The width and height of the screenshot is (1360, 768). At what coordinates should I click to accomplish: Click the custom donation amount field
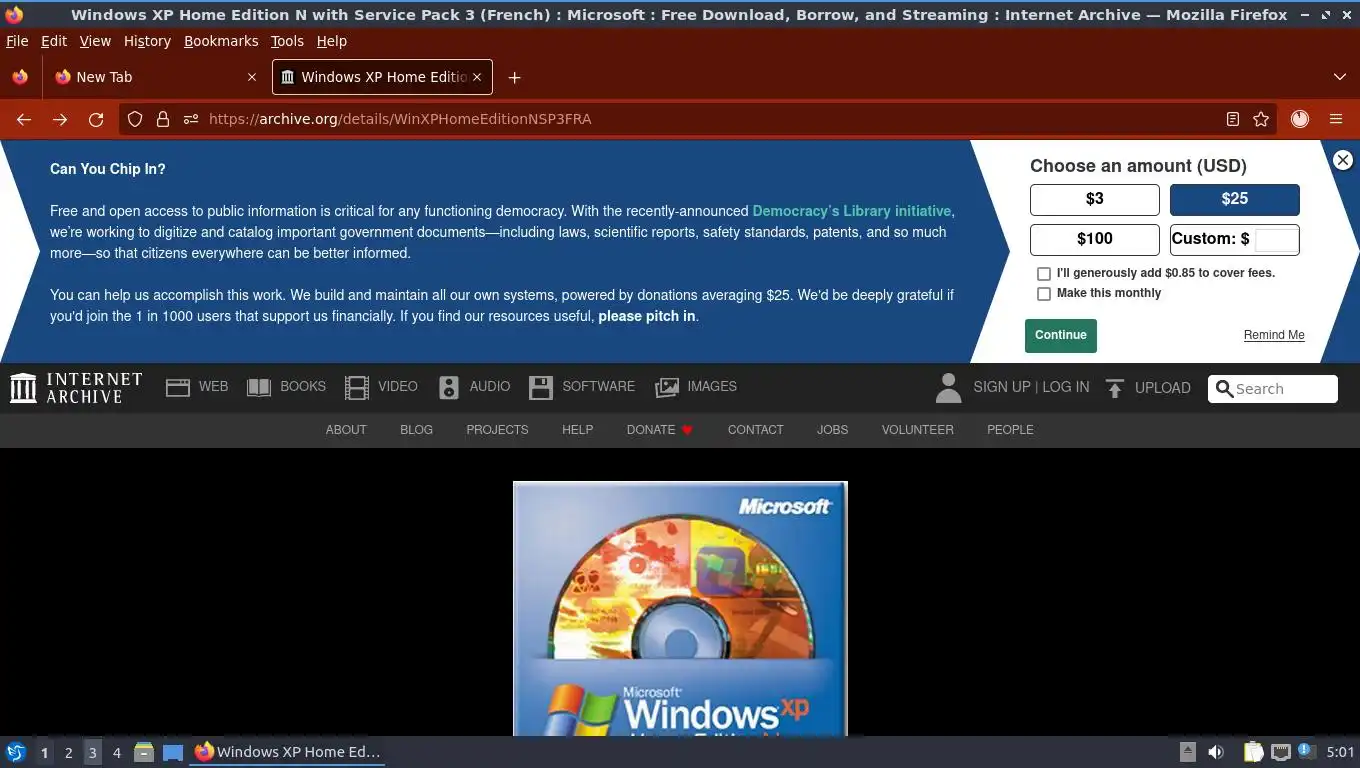pos(1276,239)
